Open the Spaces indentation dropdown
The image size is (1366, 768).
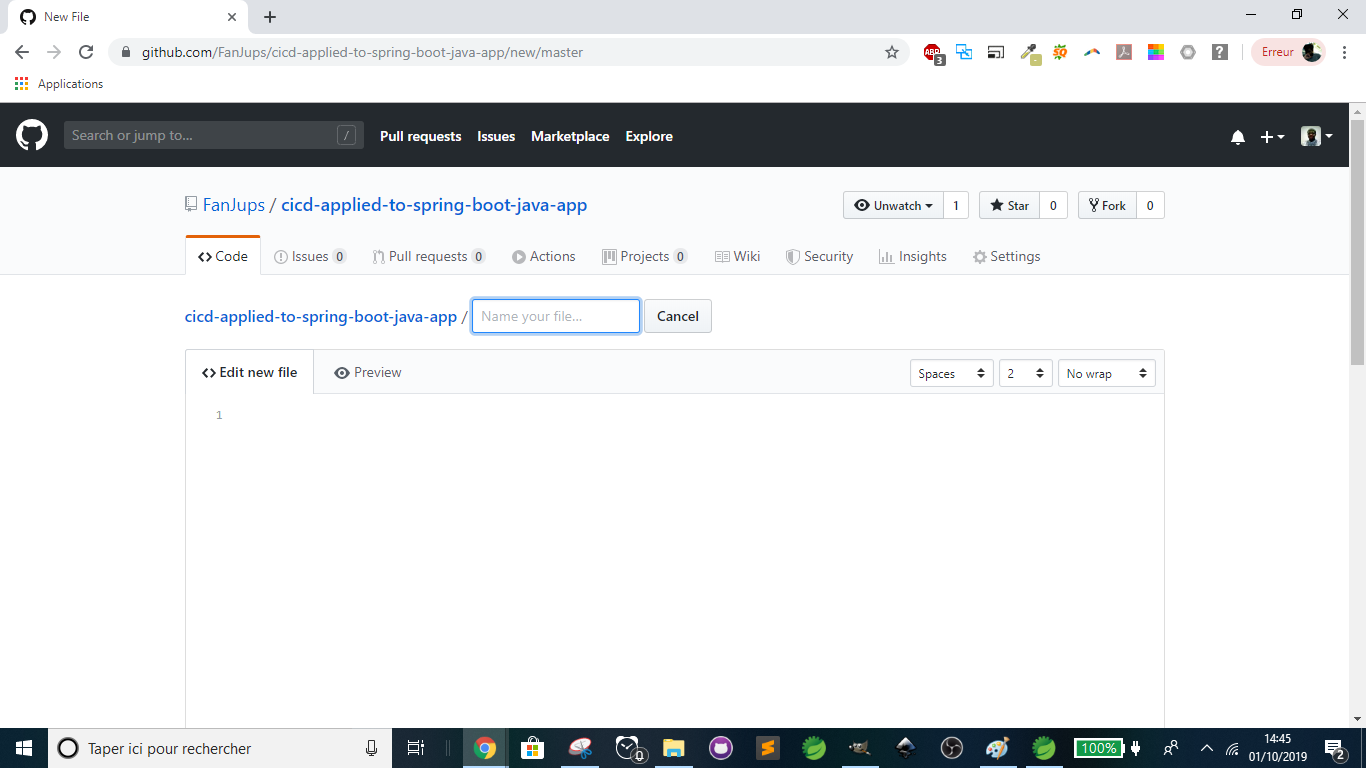[951, 372]
